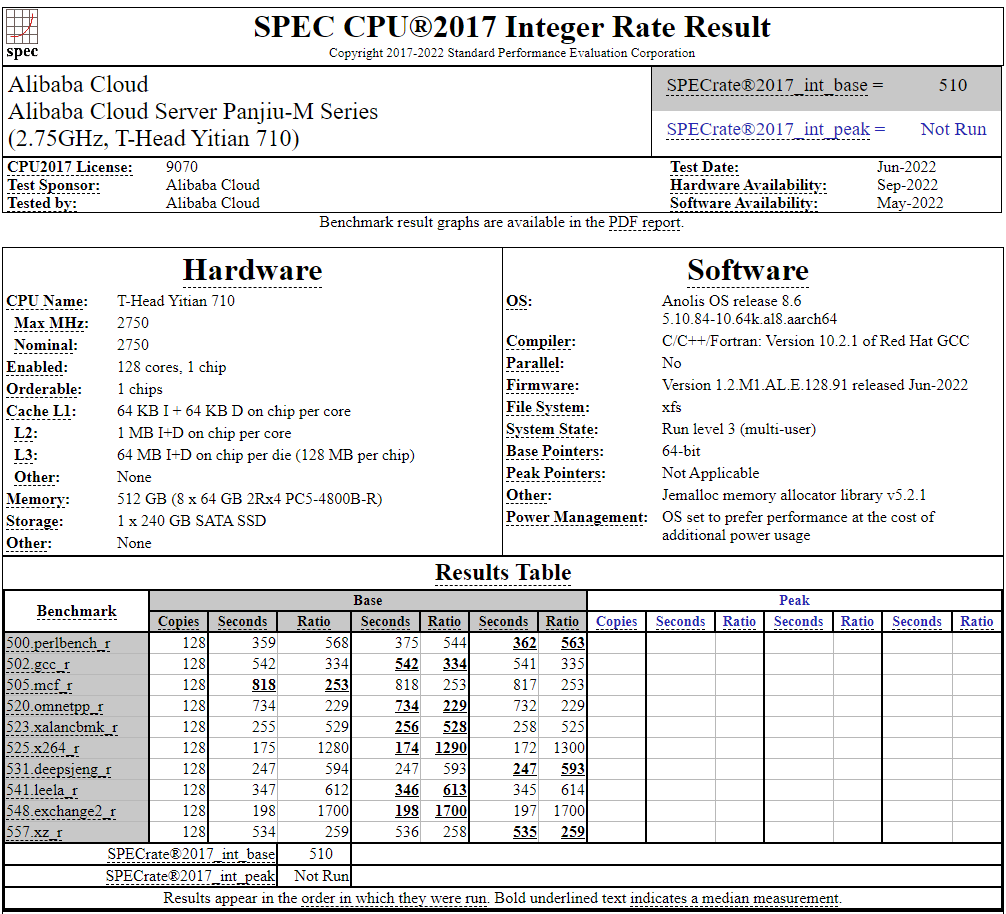Open the 'Test Date:' field link
The height and width of the screenshot is (914, 1006).
(704, 167)
